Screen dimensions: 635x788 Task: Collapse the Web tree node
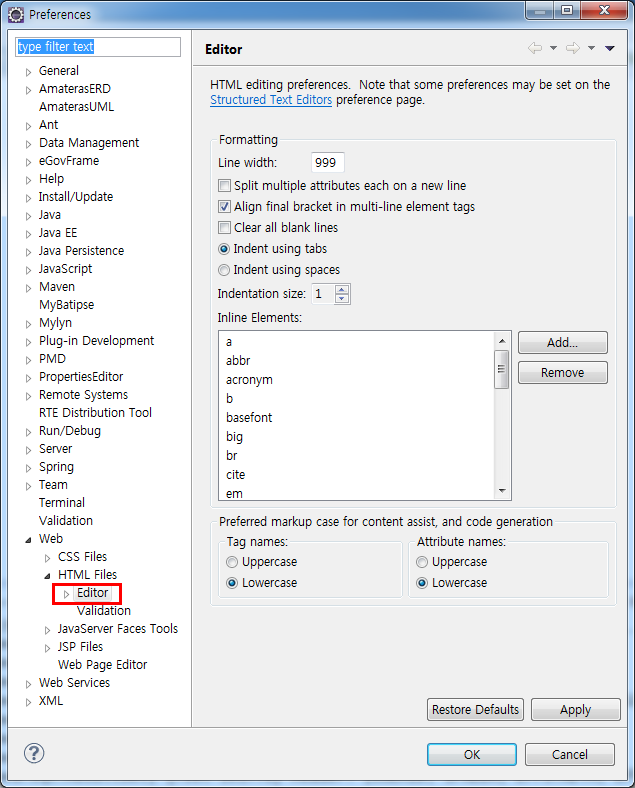pos(29,540)
